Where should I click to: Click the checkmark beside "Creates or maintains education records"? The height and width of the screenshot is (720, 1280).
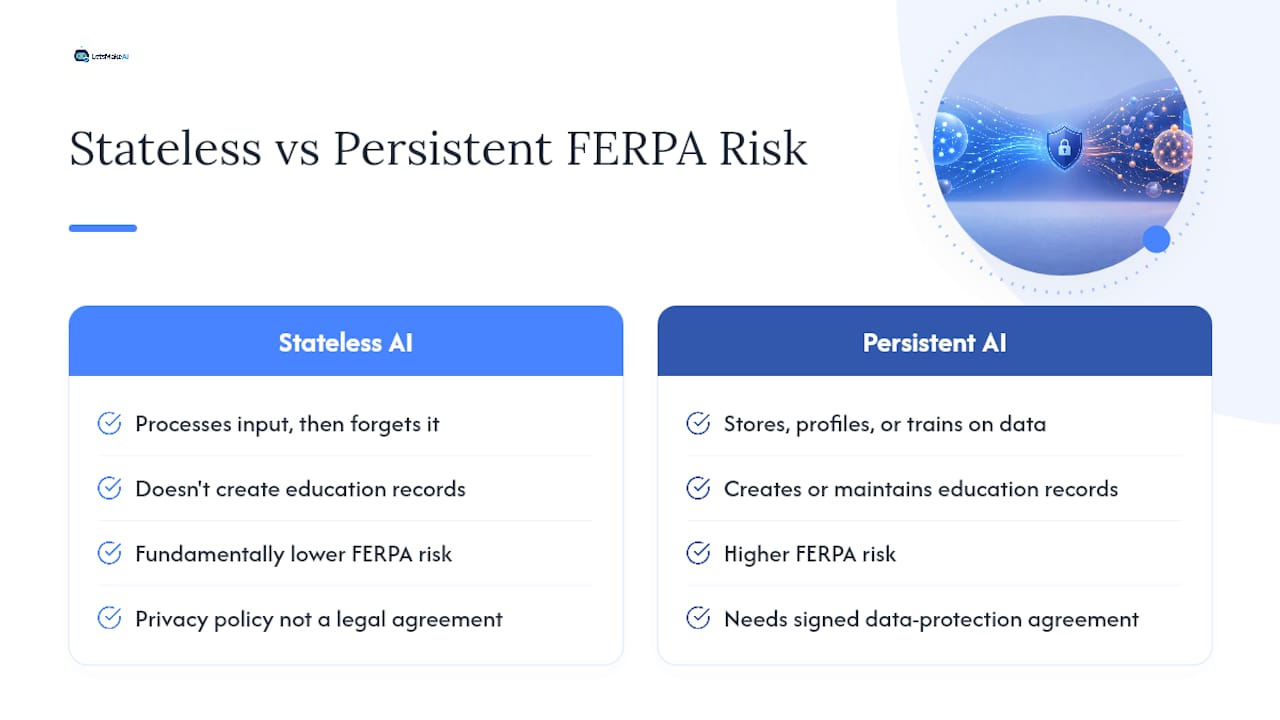click(698, 489)
